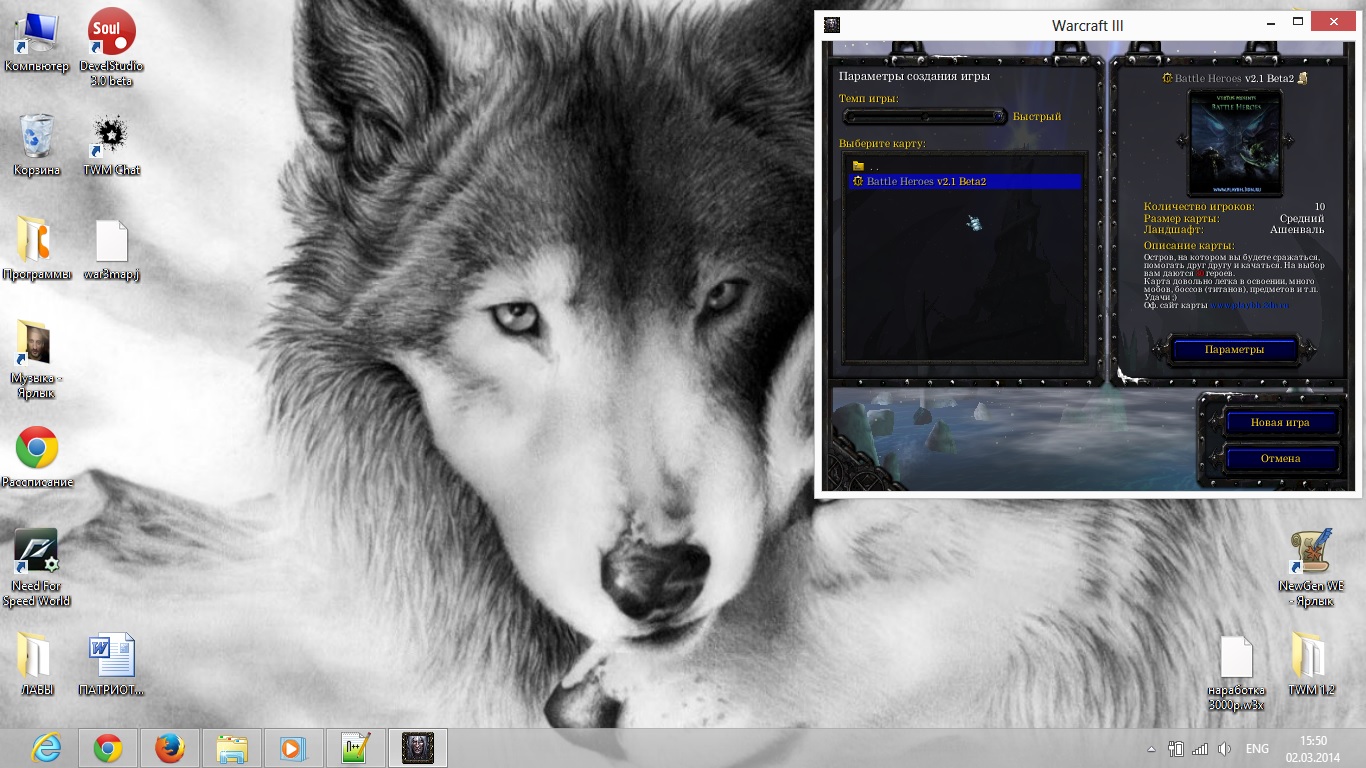Open DevelStudio 3.0 beta desktop shortcut
The height and width of the screenshot is (768, 1366).
[111, 35]
